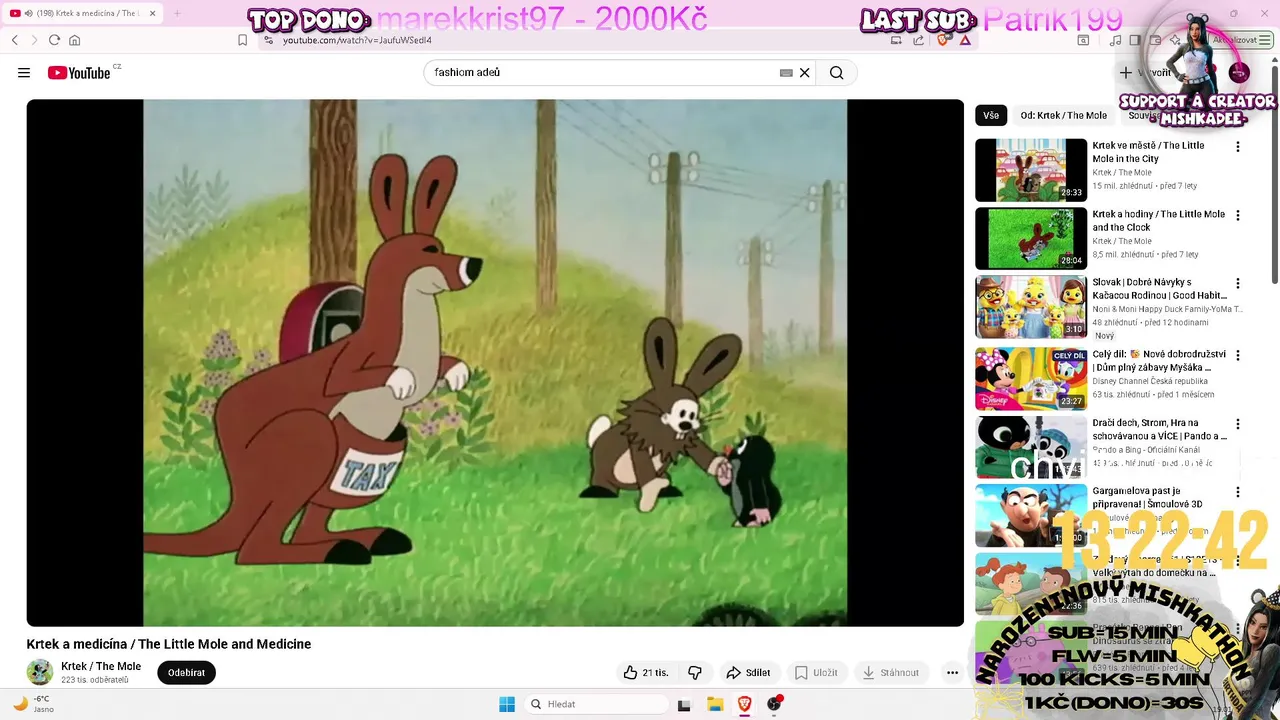
Task: Open the three-dot more actions under video
Action: 952,673
